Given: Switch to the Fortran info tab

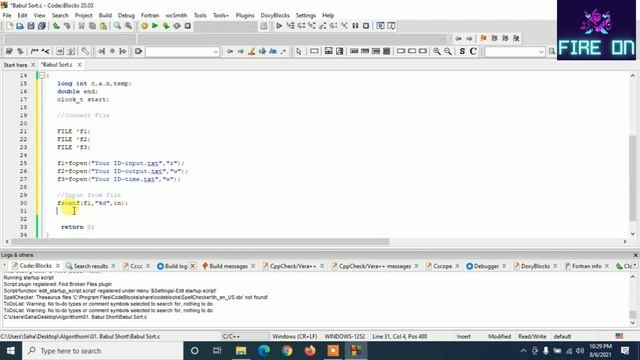Looking at the screenshot, I should pyautogui.click(x=586, y=266).
